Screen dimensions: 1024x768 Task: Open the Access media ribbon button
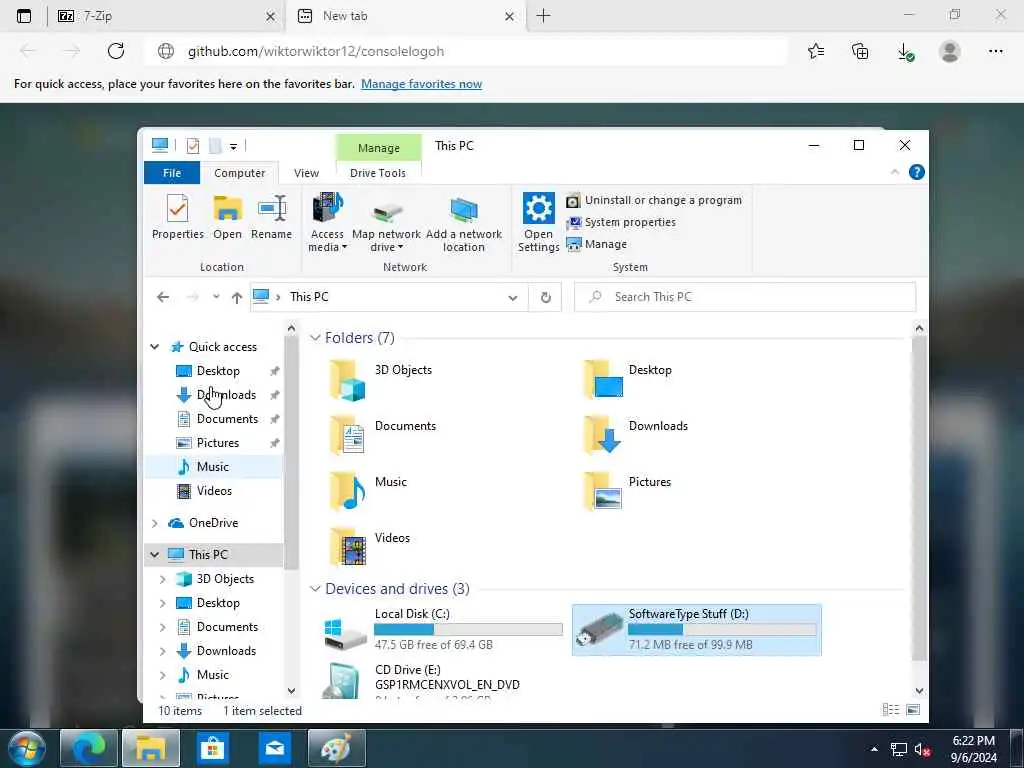[x=327, y=223]
